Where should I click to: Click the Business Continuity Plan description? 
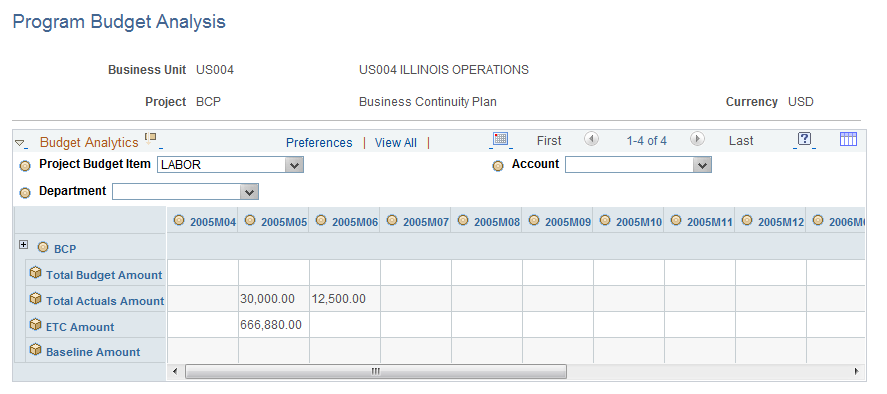428,102
